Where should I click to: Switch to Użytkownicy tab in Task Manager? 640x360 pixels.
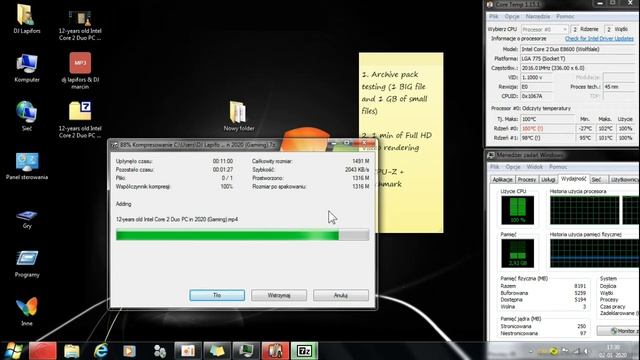[624, 180]
